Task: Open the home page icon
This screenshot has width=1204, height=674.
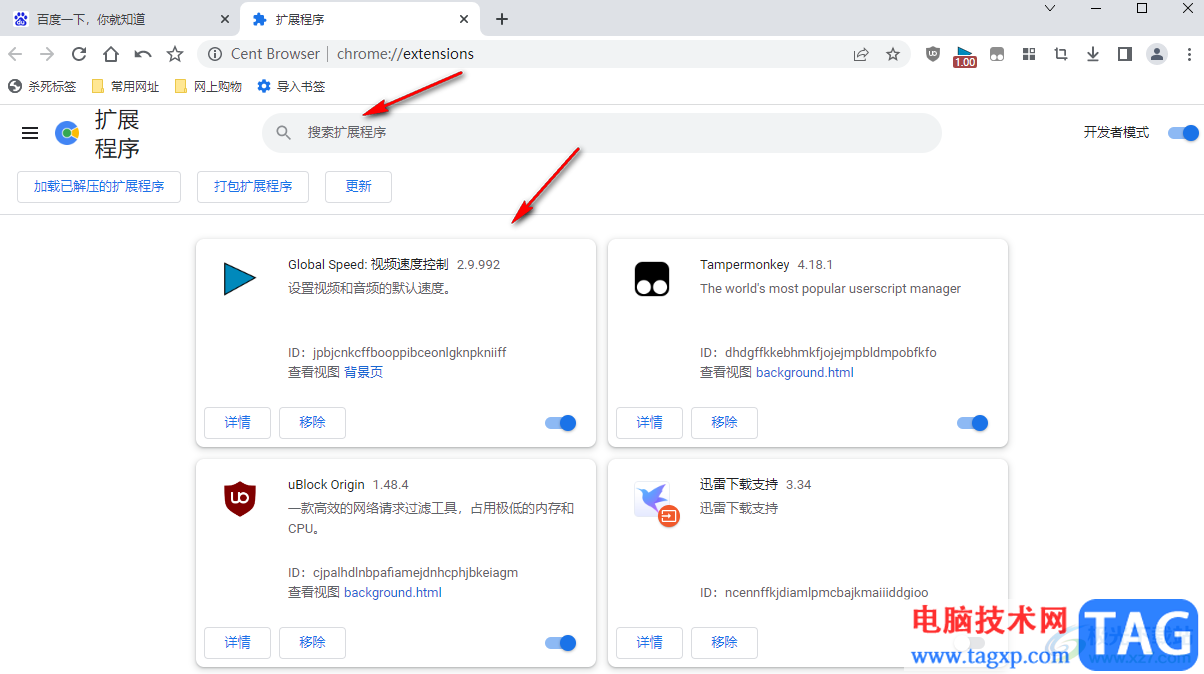Action: click(111, 54)
